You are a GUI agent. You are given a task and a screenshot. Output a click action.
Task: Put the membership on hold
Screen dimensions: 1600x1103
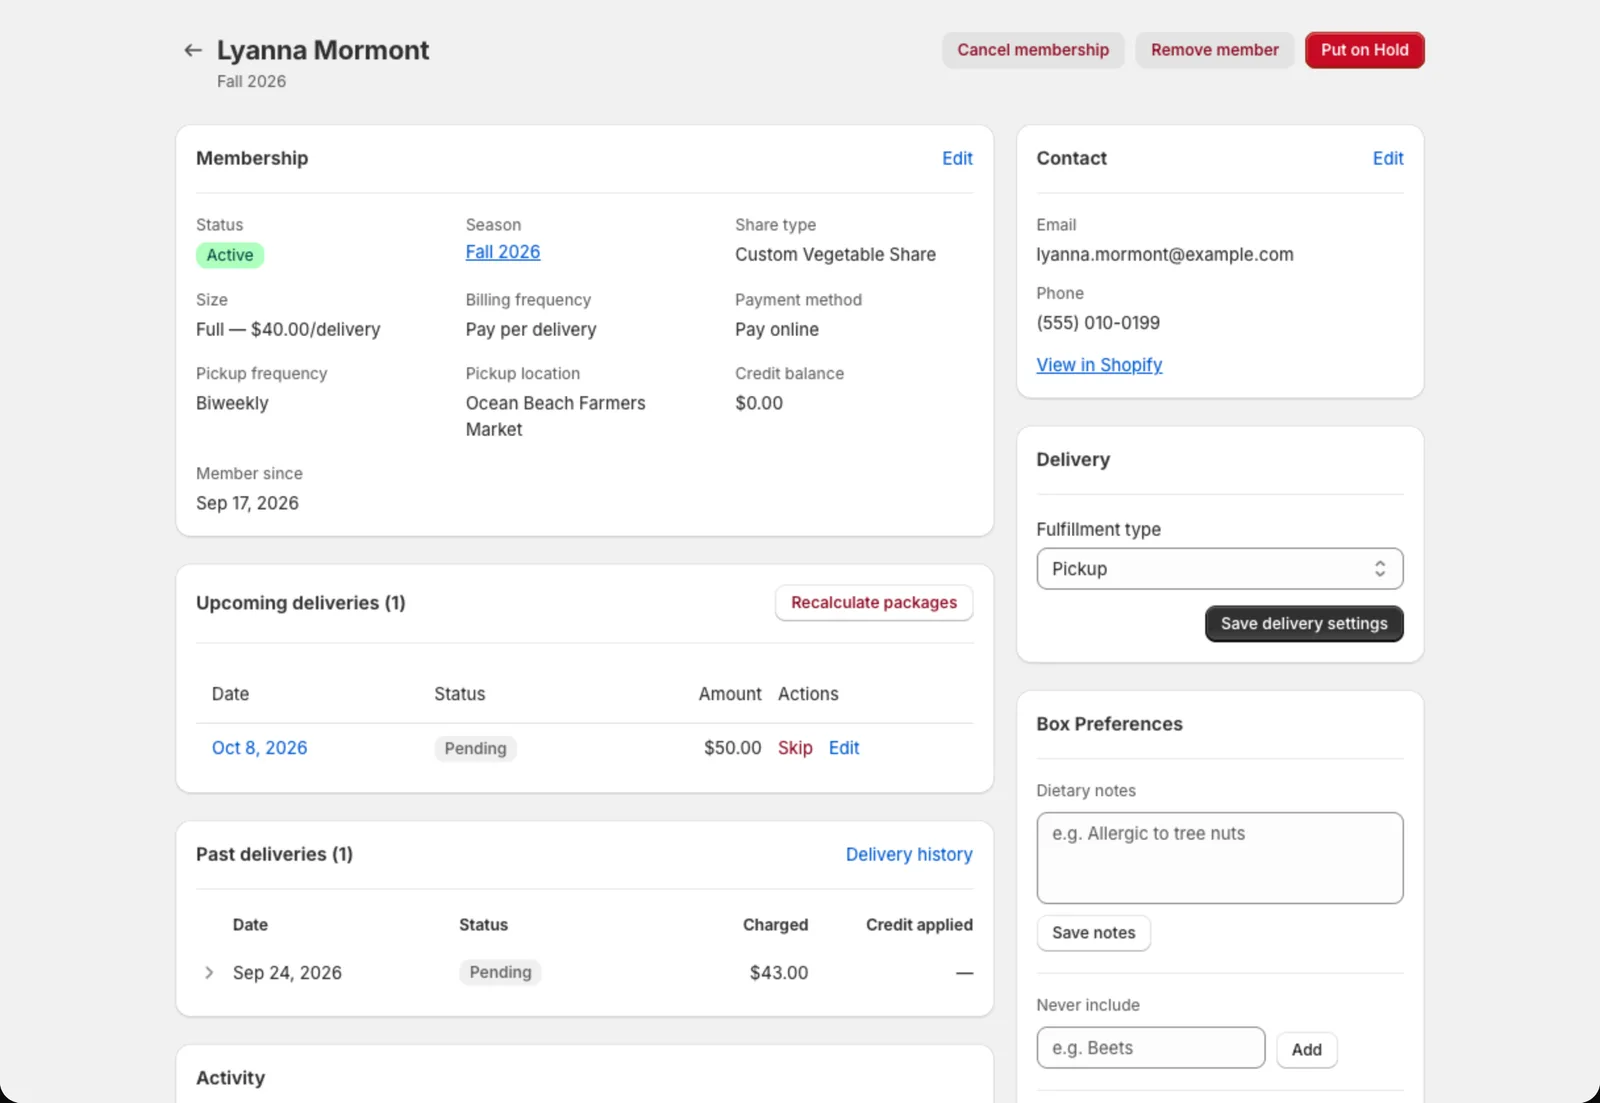(x=1364, y=50)
